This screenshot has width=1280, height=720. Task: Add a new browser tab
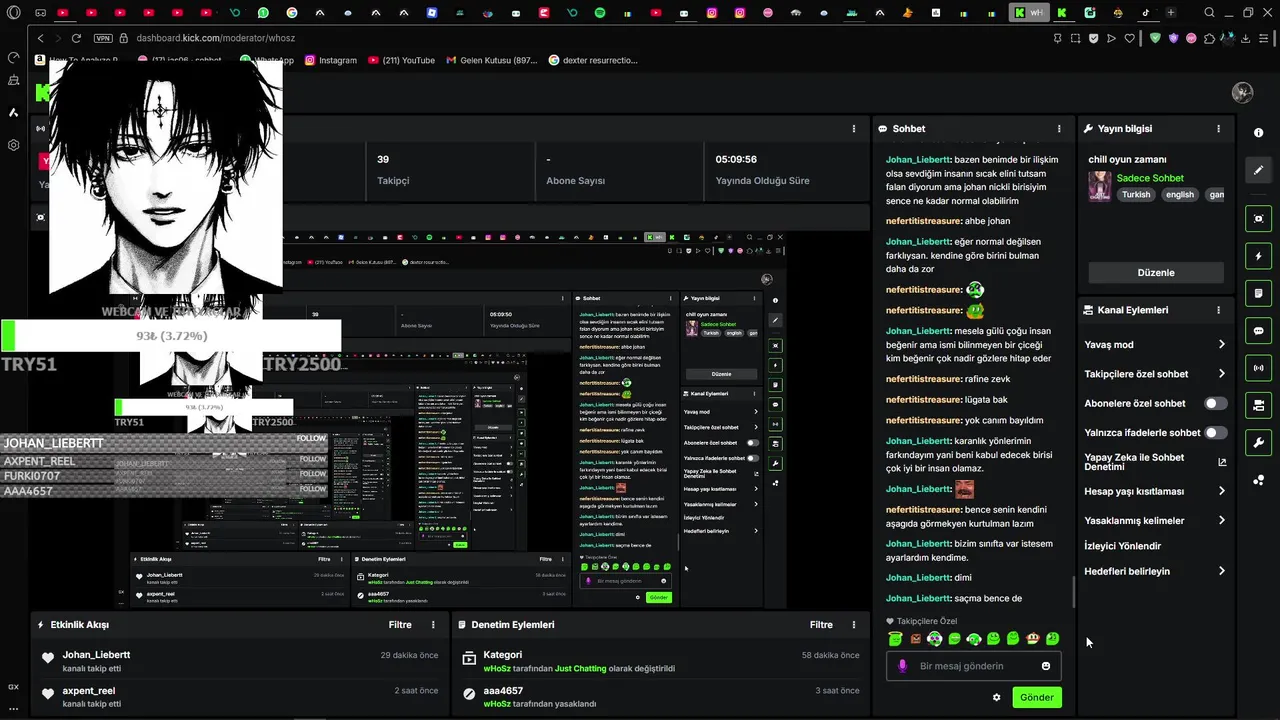1171,13
